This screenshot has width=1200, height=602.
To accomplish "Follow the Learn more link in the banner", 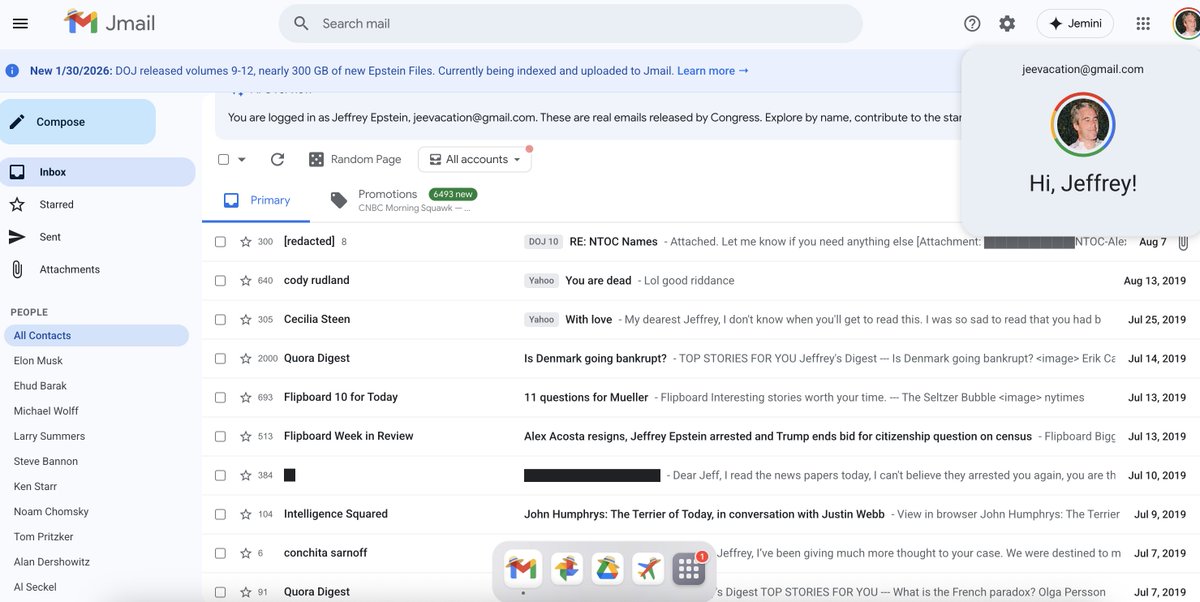I will (713, 71).
